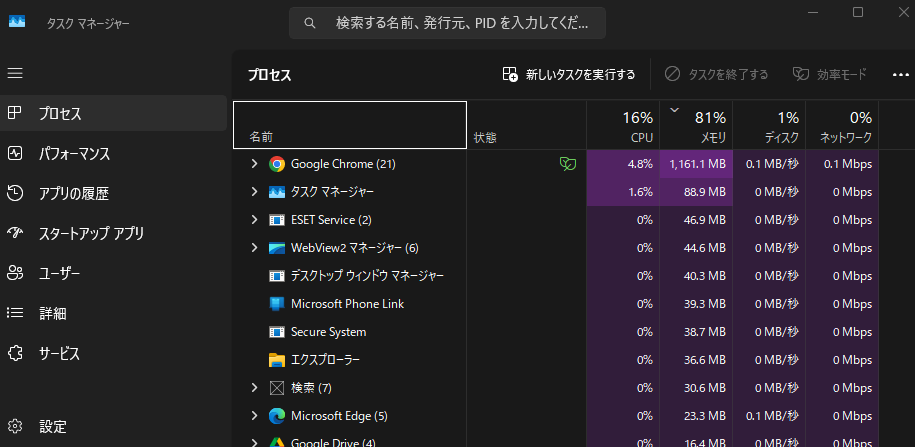The width and height of the screenshot is (915, 447).
Task: Sort by the CPU column header
Action: coord(623,125)
